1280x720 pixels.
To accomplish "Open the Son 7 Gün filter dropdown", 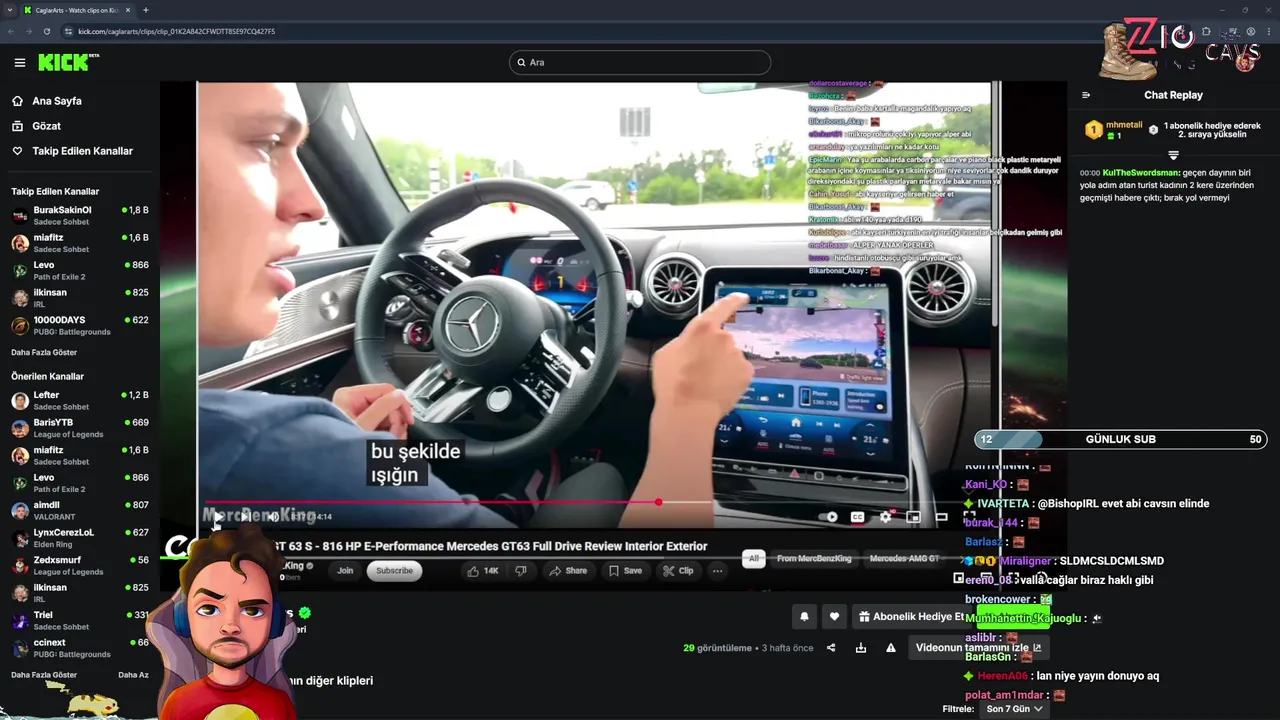I will pyautogui.click(x=1014, y=709).
